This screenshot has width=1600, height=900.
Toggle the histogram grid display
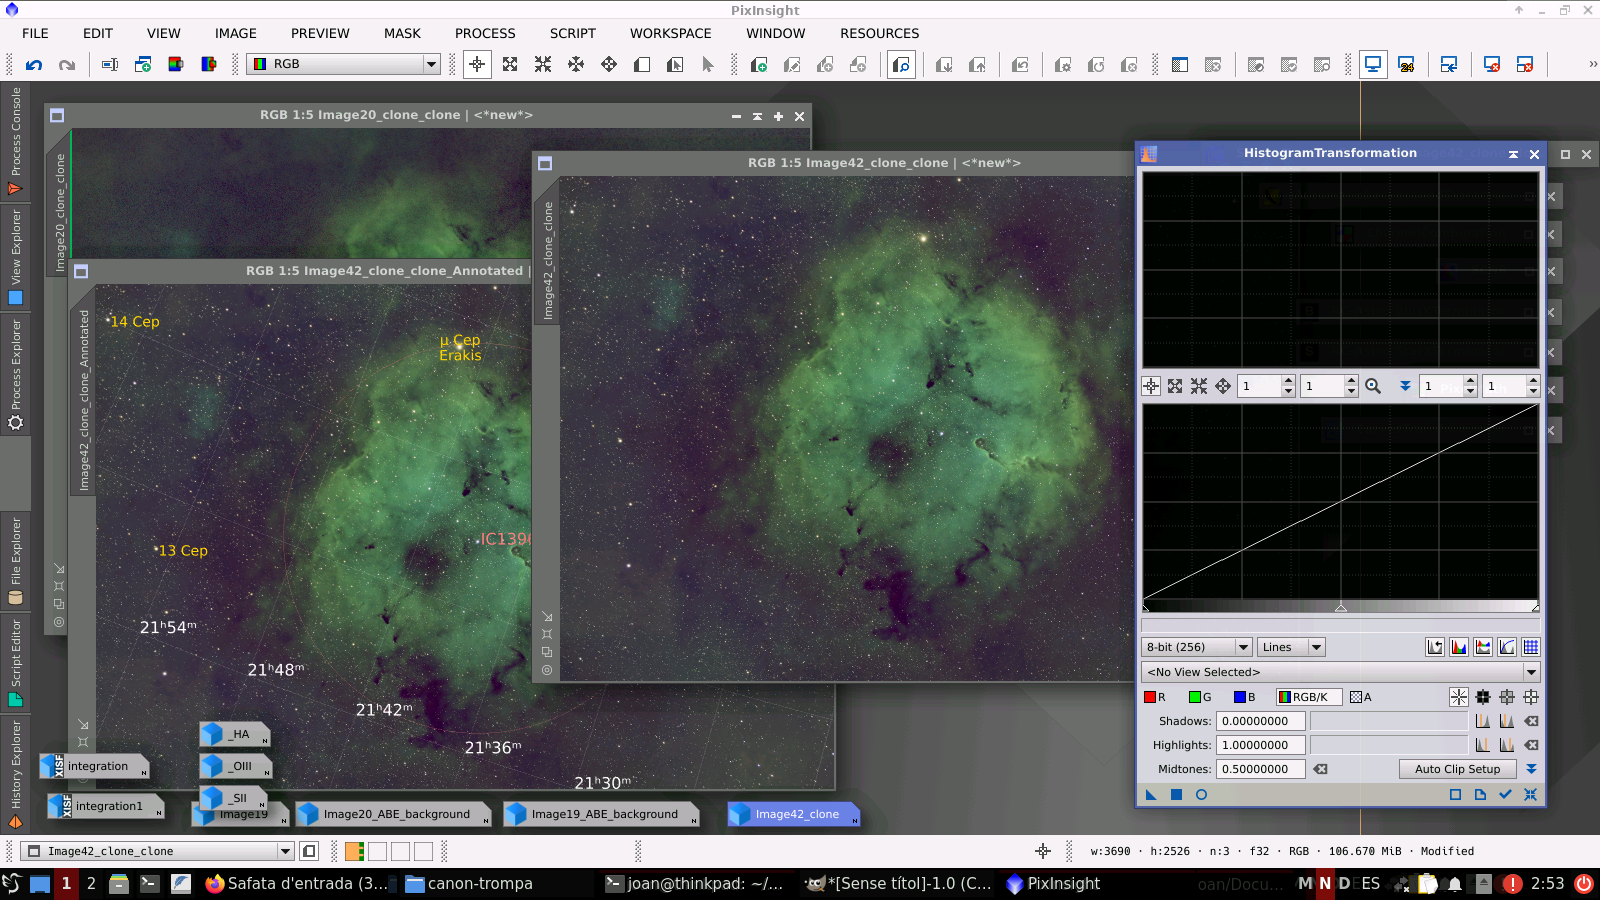(1531, 647)
